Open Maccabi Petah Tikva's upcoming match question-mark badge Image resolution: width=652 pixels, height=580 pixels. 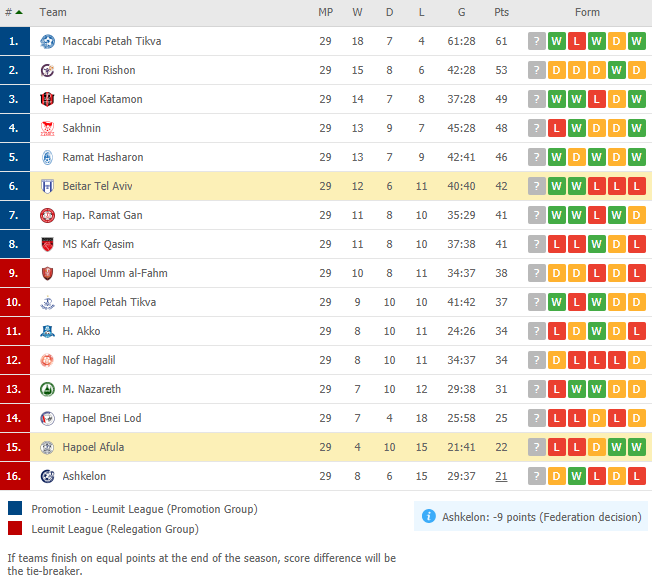(536, 41)
